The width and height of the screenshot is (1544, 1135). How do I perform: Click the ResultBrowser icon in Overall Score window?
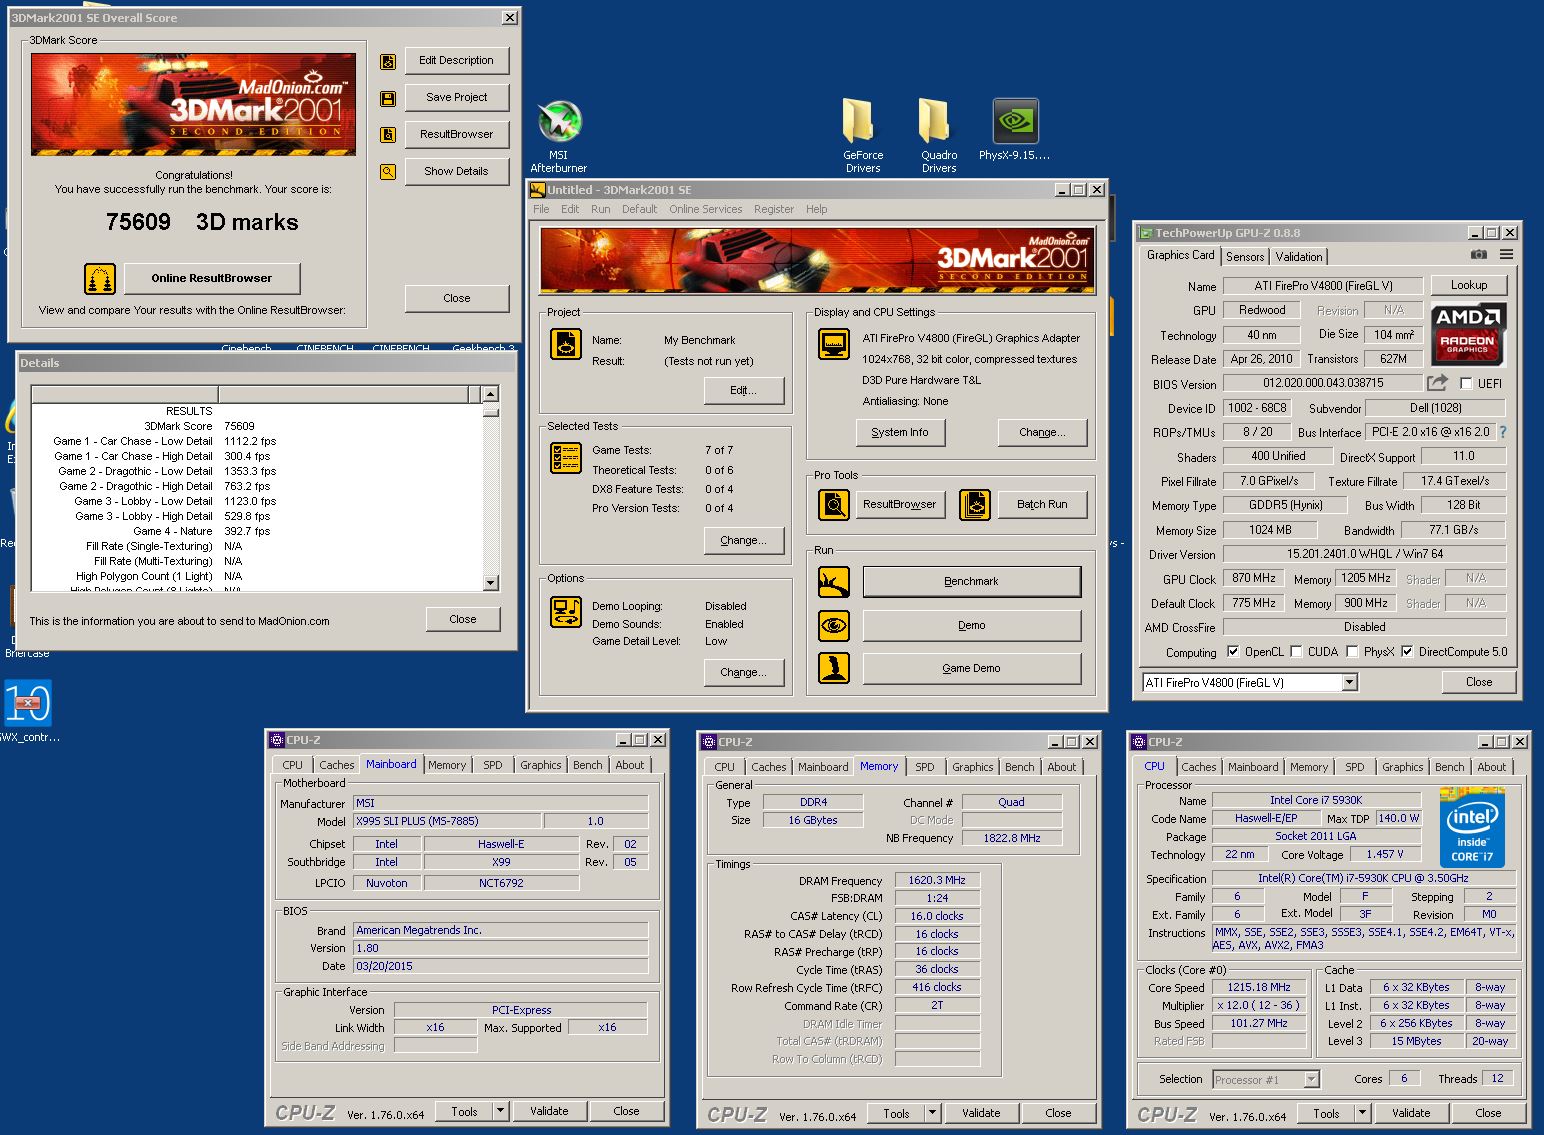click(388, 135)
